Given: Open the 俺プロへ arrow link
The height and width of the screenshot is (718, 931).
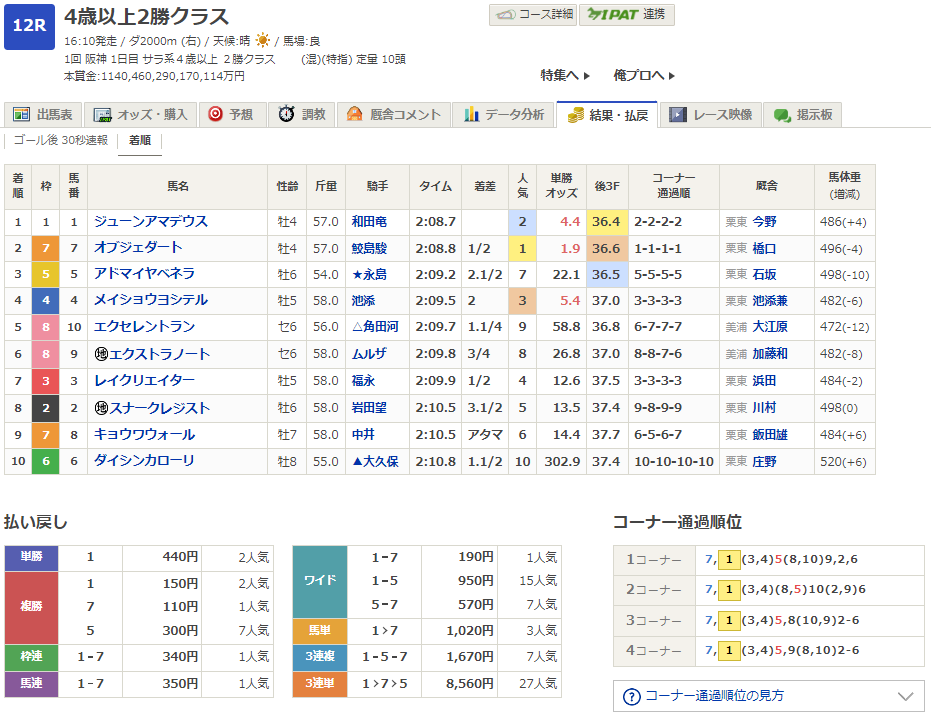Looking at the screenshot, I should [645, 75].
